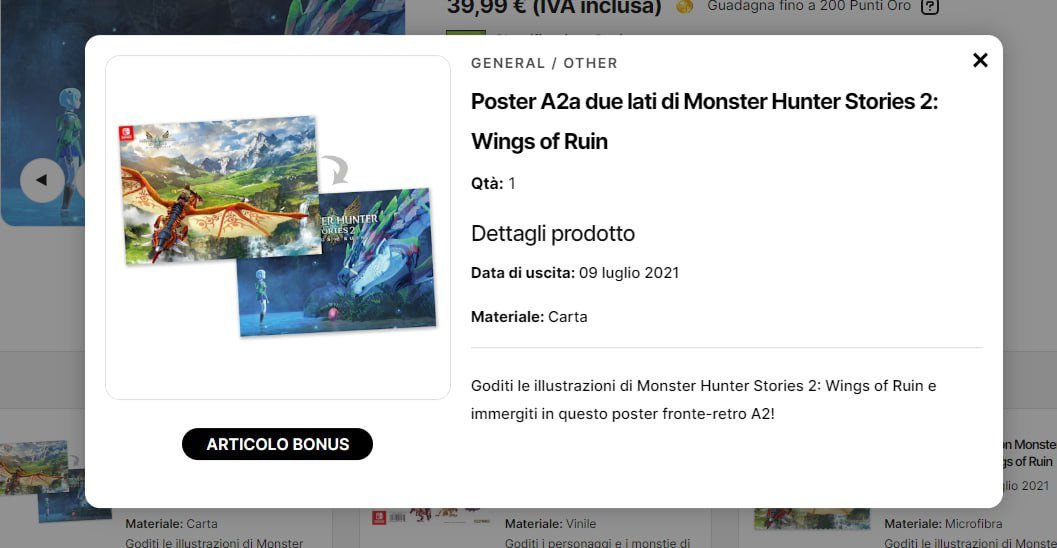Close the poster details popup
Screen dimensions: 1057x548
(x=980, y=61)
